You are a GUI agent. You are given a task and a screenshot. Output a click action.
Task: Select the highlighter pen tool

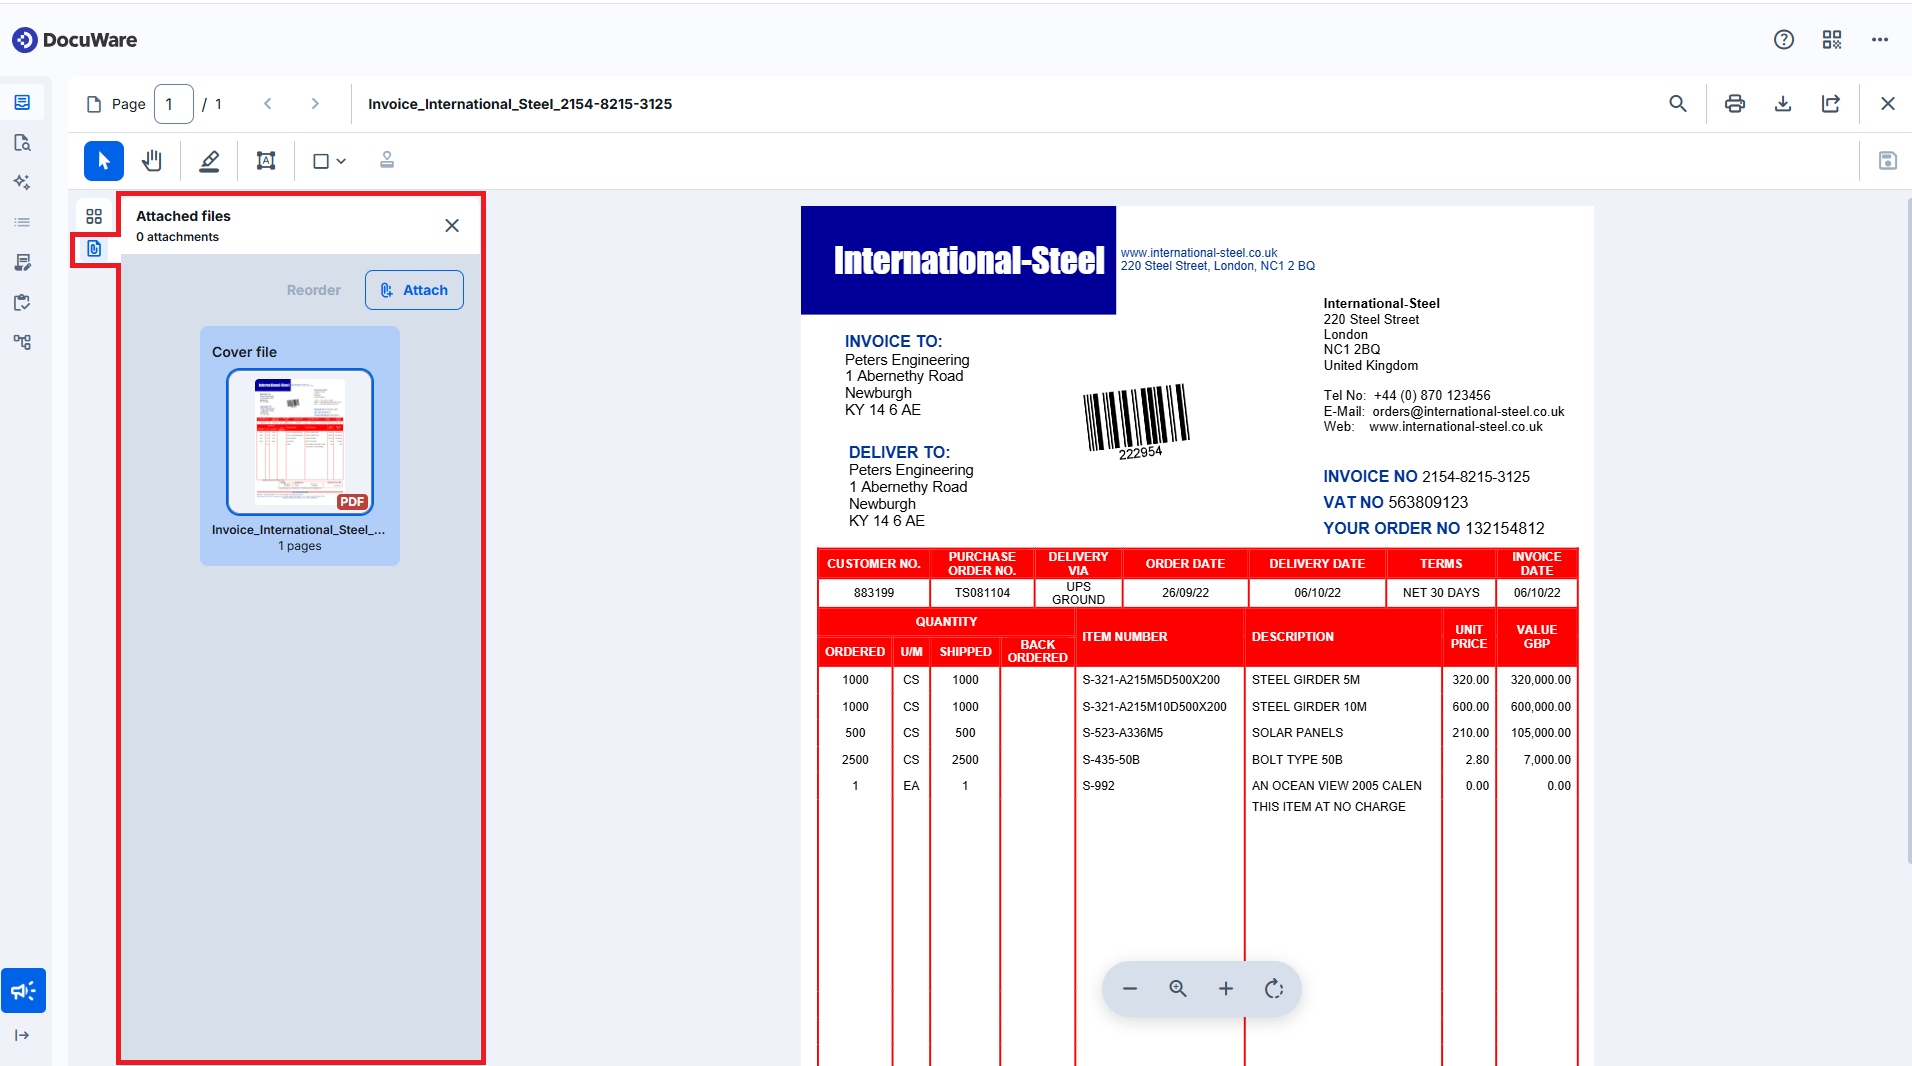209,161
